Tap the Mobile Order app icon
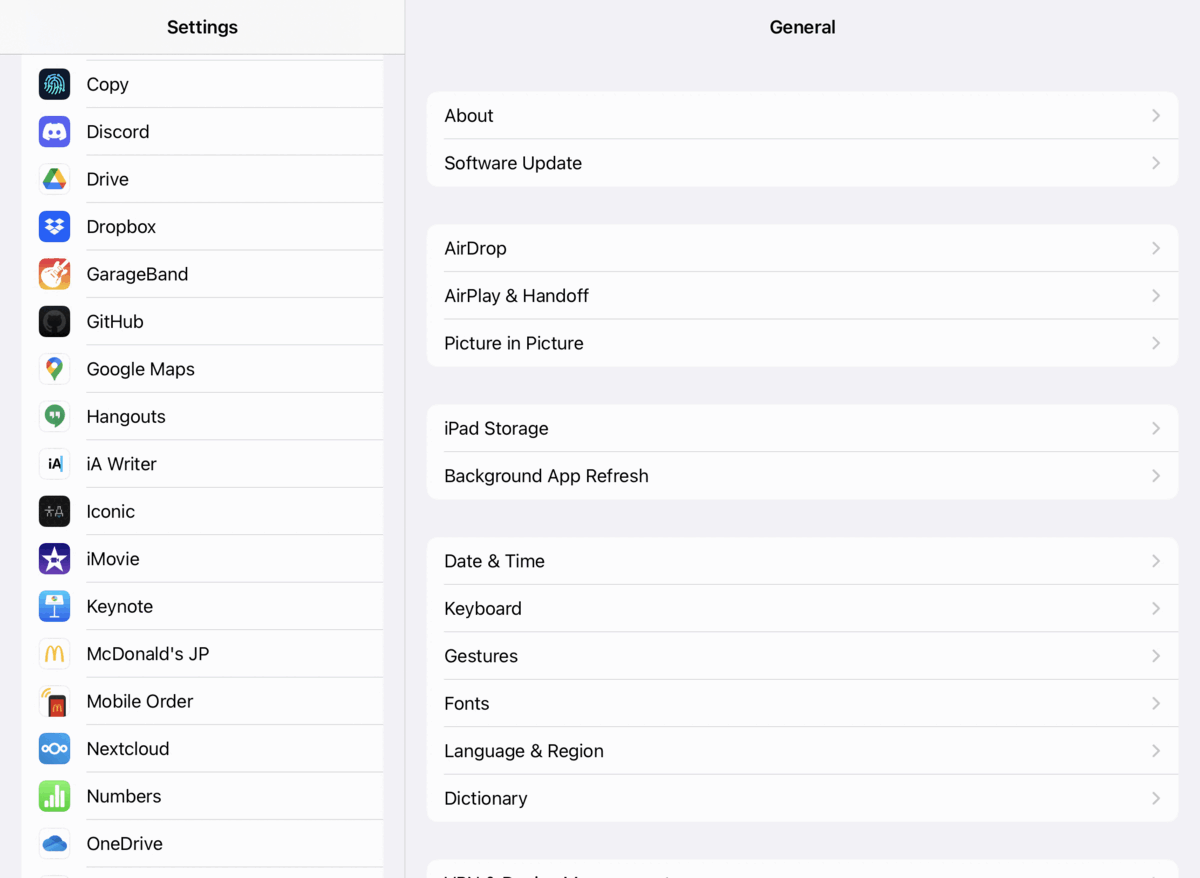 click(x=54, y=701)
